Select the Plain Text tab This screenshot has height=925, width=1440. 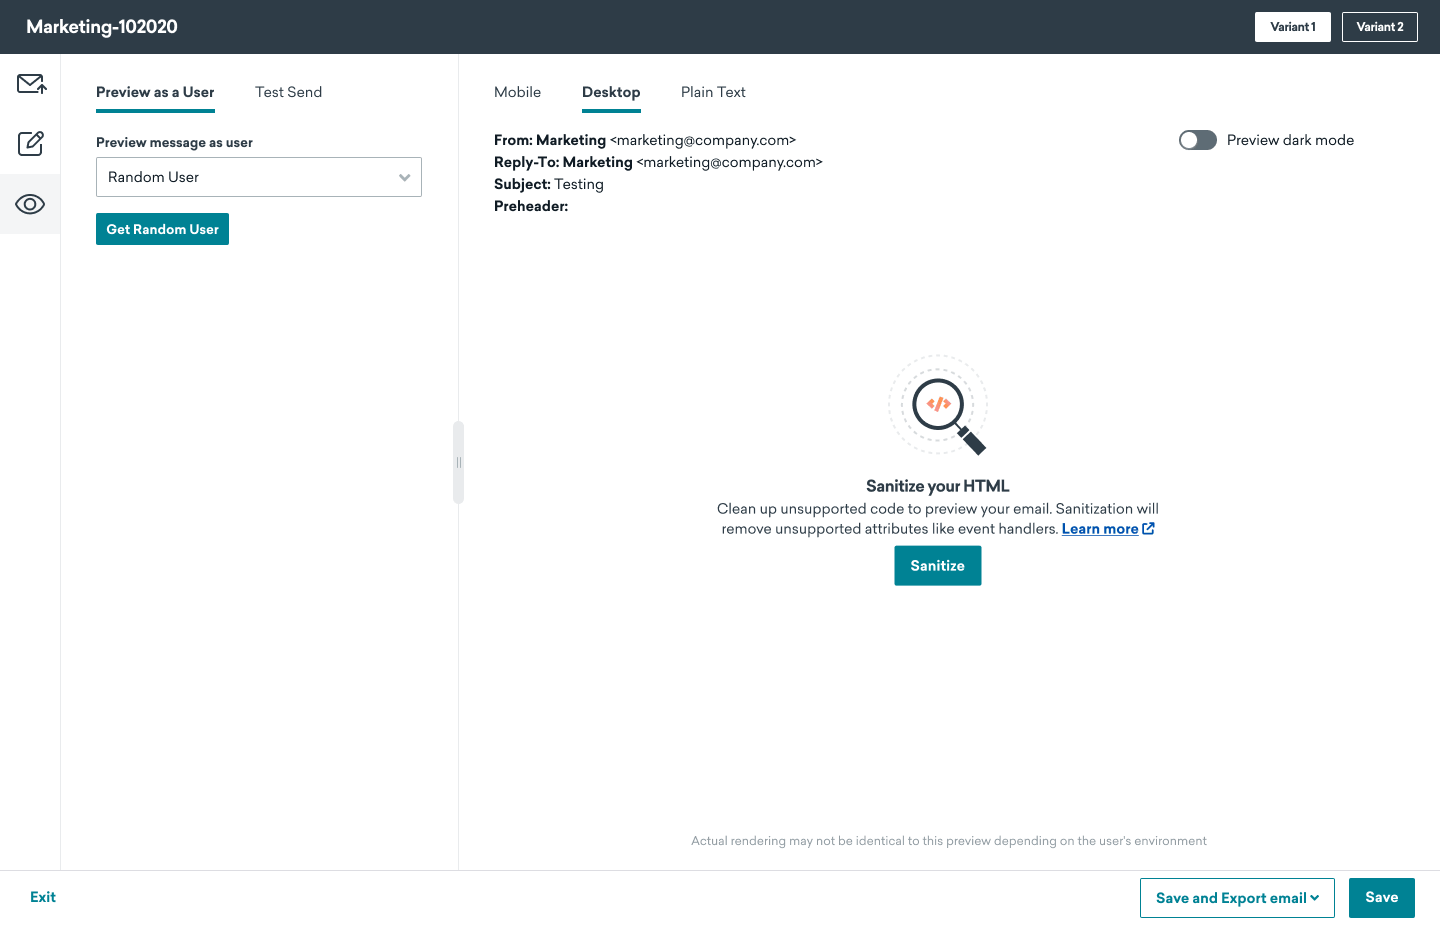pyautogui.click(x=713, y=92)
